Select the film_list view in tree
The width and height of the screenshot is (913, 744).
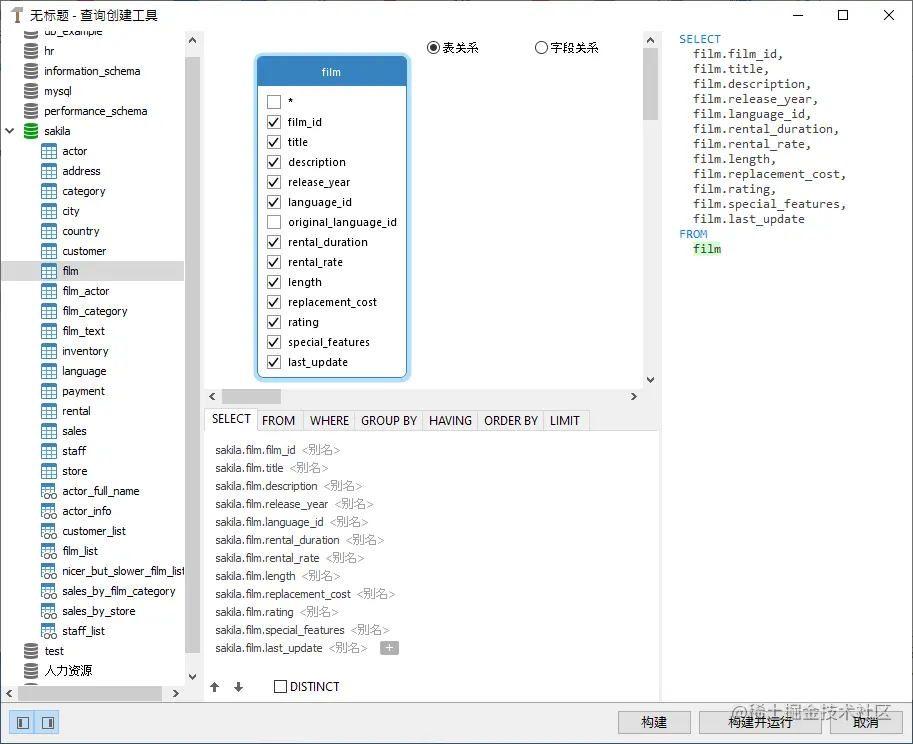(80, 551)
